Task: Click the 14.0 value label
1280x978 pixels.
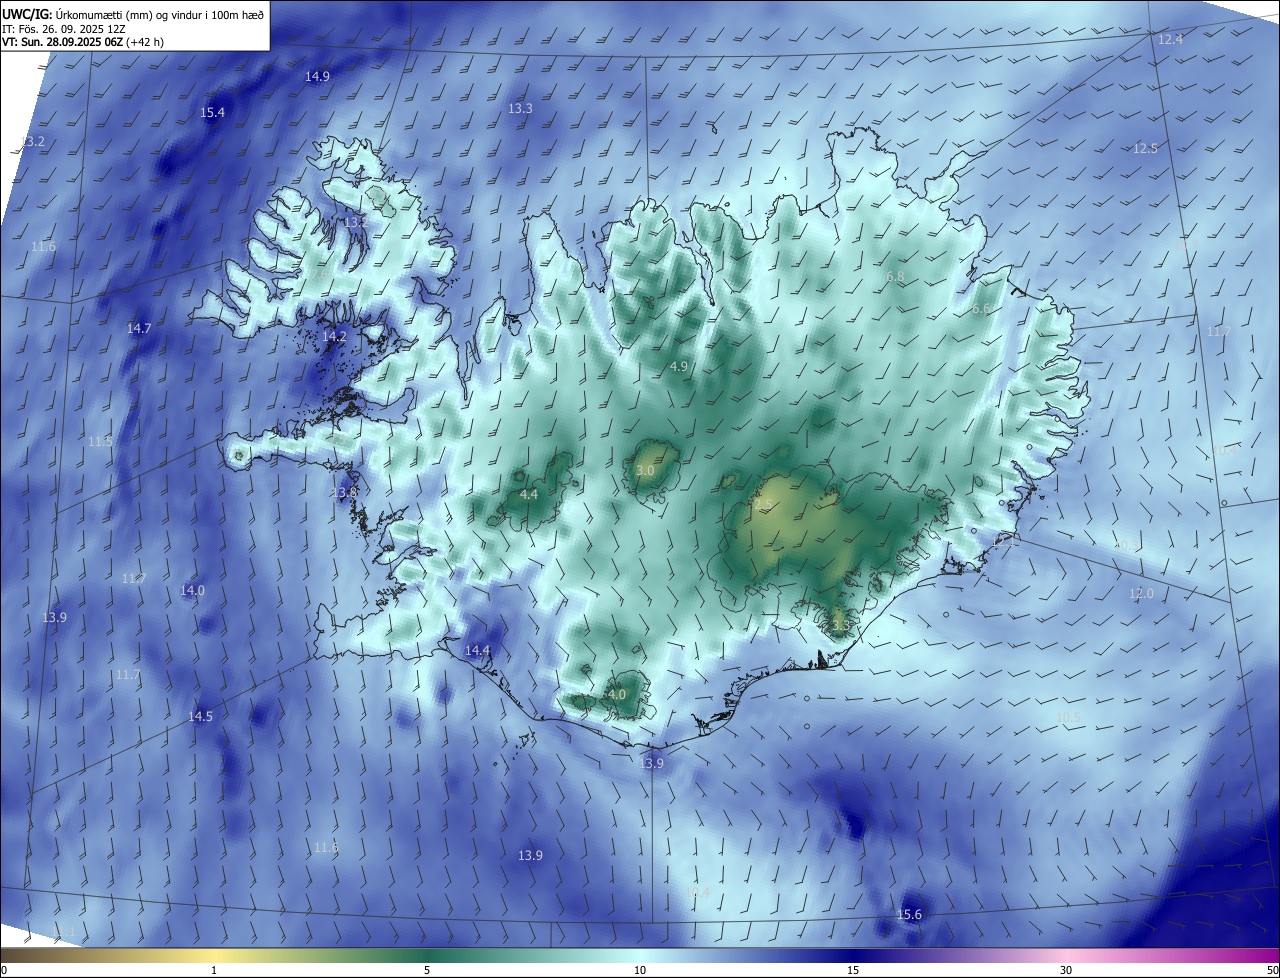Action: (192, 590)
